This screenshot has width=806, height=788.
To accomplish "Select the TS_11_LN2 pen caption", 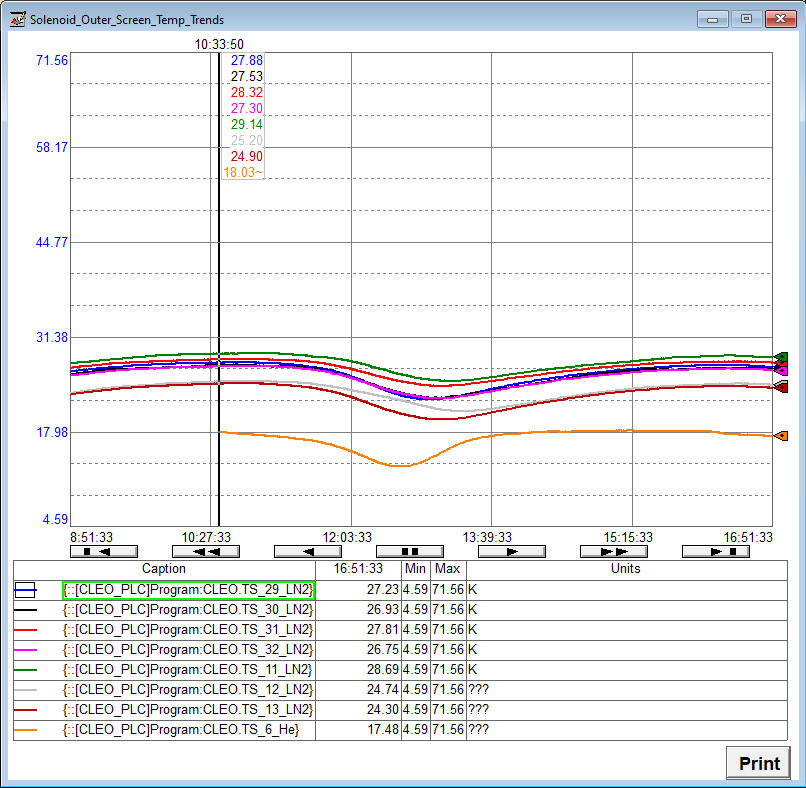I will point(188,670).
